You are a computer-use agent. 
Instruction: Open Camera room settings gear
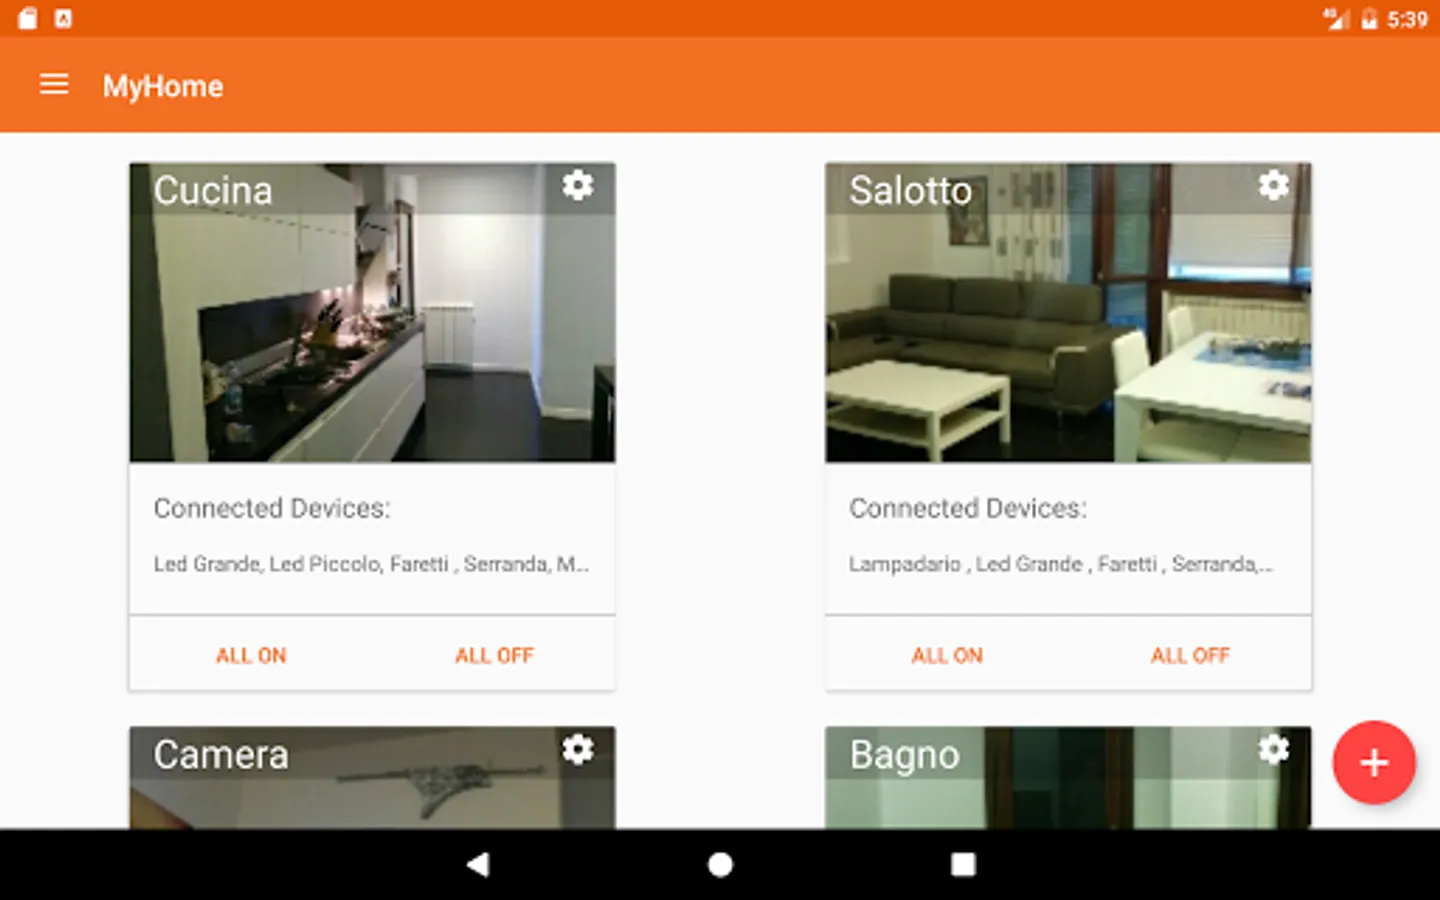click(x=578, y=749)
